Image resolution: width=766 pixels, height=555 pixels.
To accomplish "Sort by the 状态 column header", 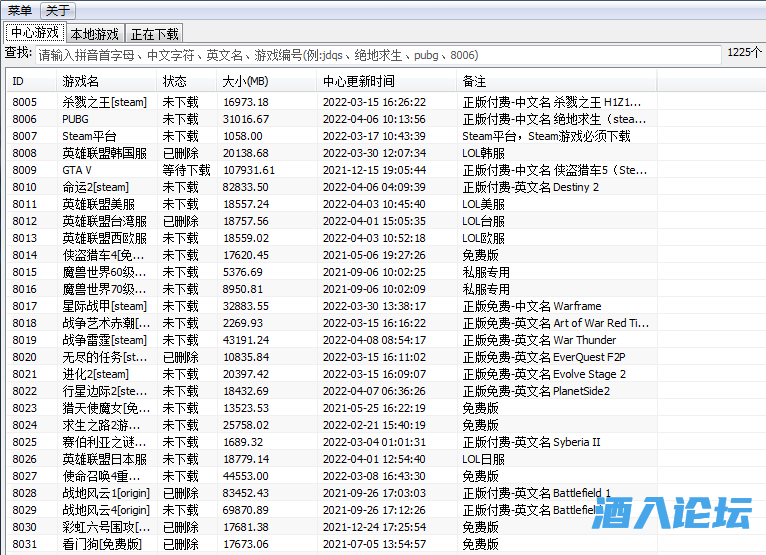I will click(x=187, y=82).
